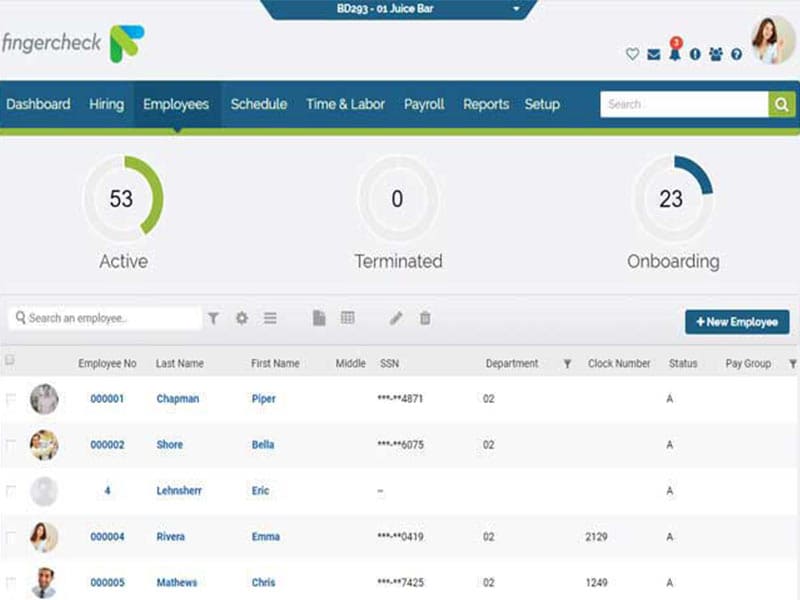The width and height of the screenshot is (800, 600).
Task: Open the Department column filter dropdown
Action: (567, 364)
